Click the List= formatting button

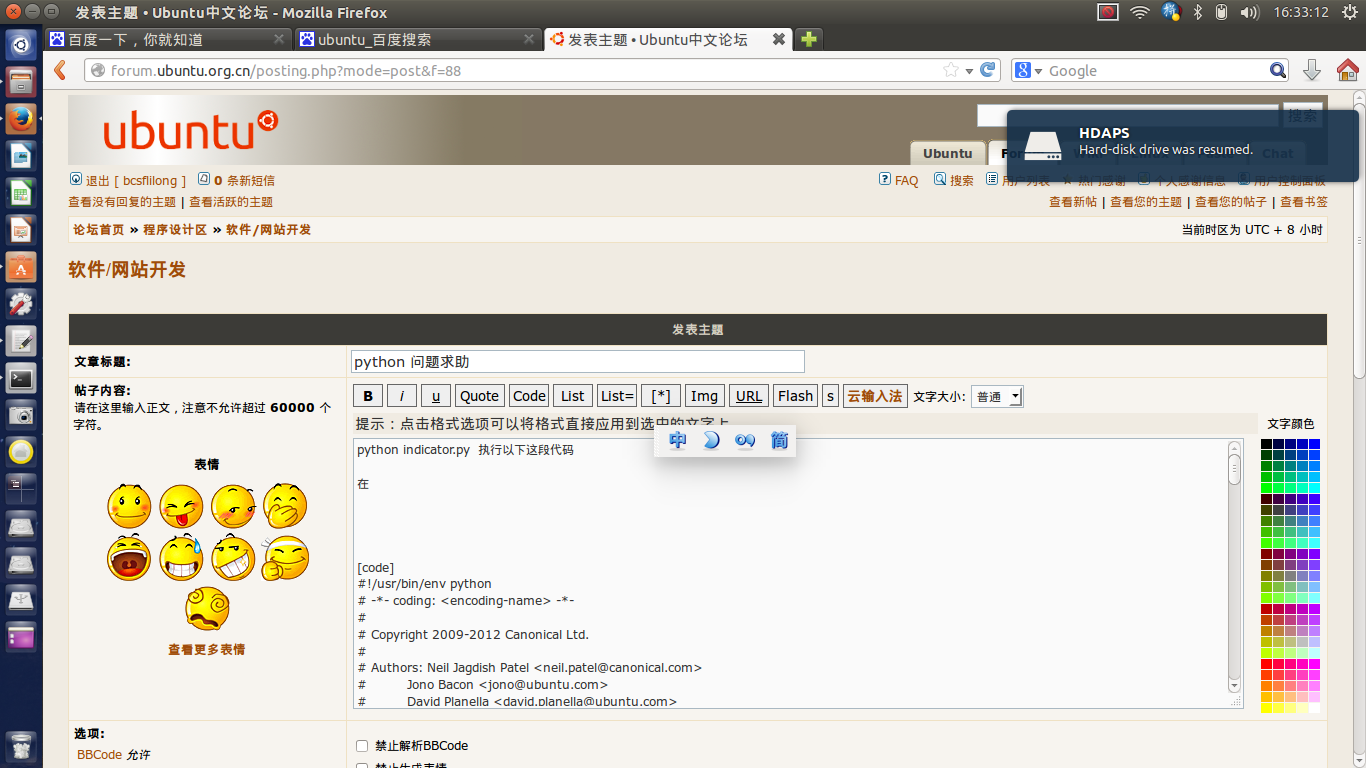click(617, 396)
